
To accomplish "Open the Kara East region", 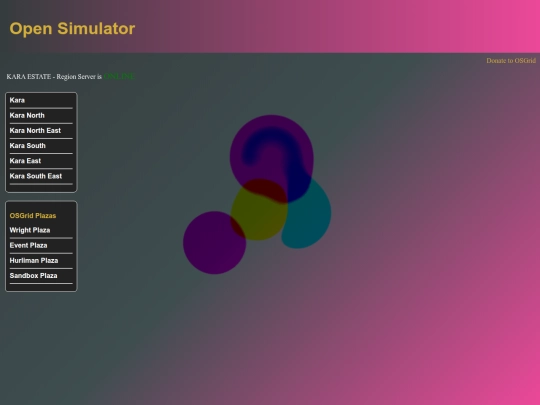I will 25,161.
